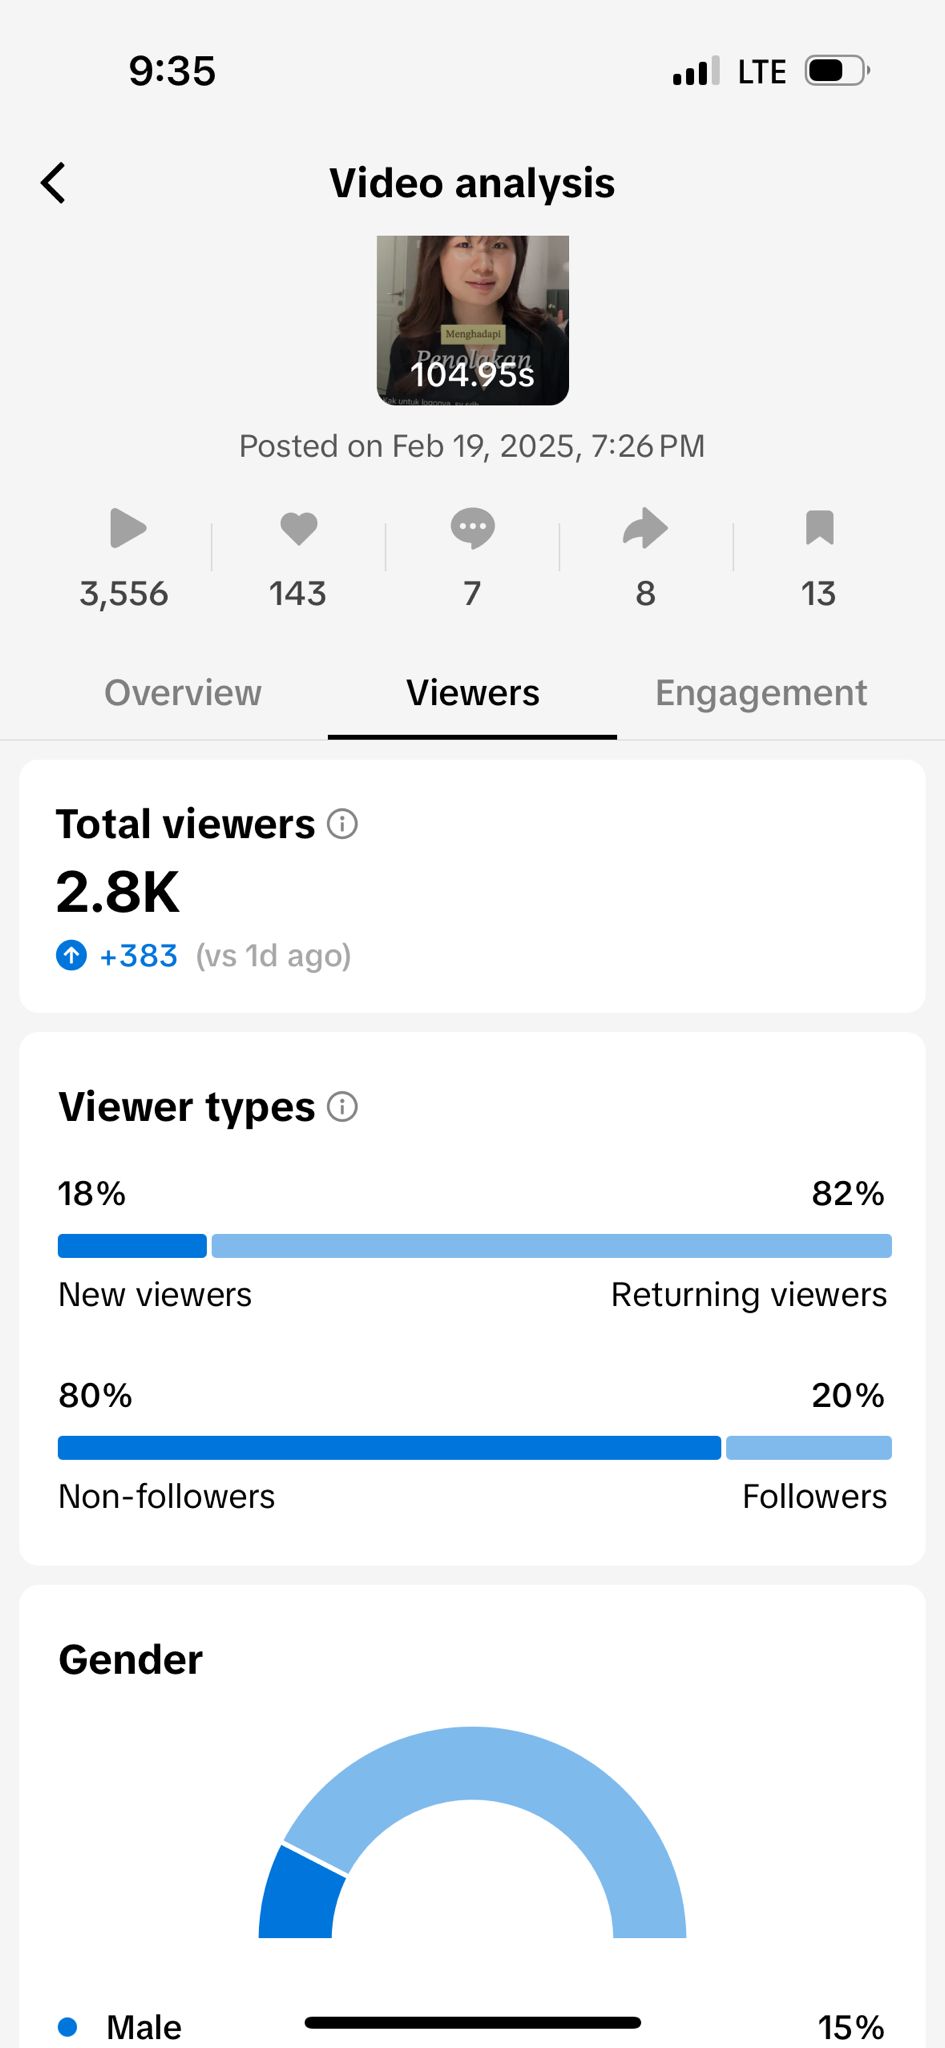Tap the dark blue Male gauge segment
This screenshot has width=945, height=2048.
[x=298, y=1895]
